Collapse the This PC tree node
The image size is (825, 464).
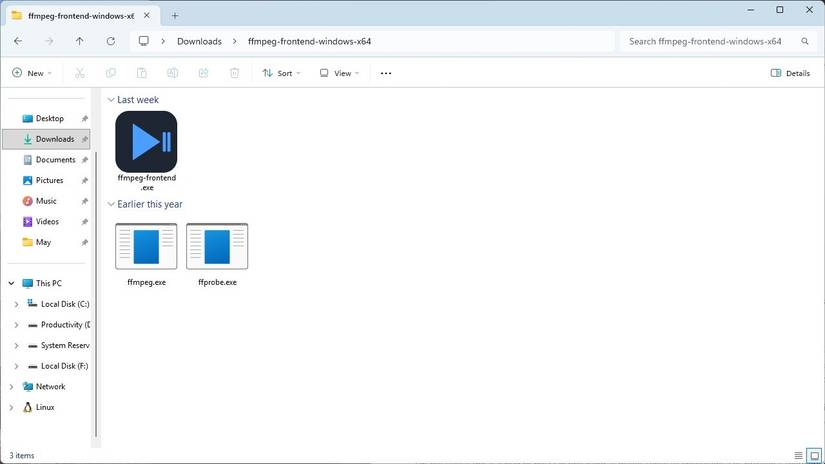point(12,283)
